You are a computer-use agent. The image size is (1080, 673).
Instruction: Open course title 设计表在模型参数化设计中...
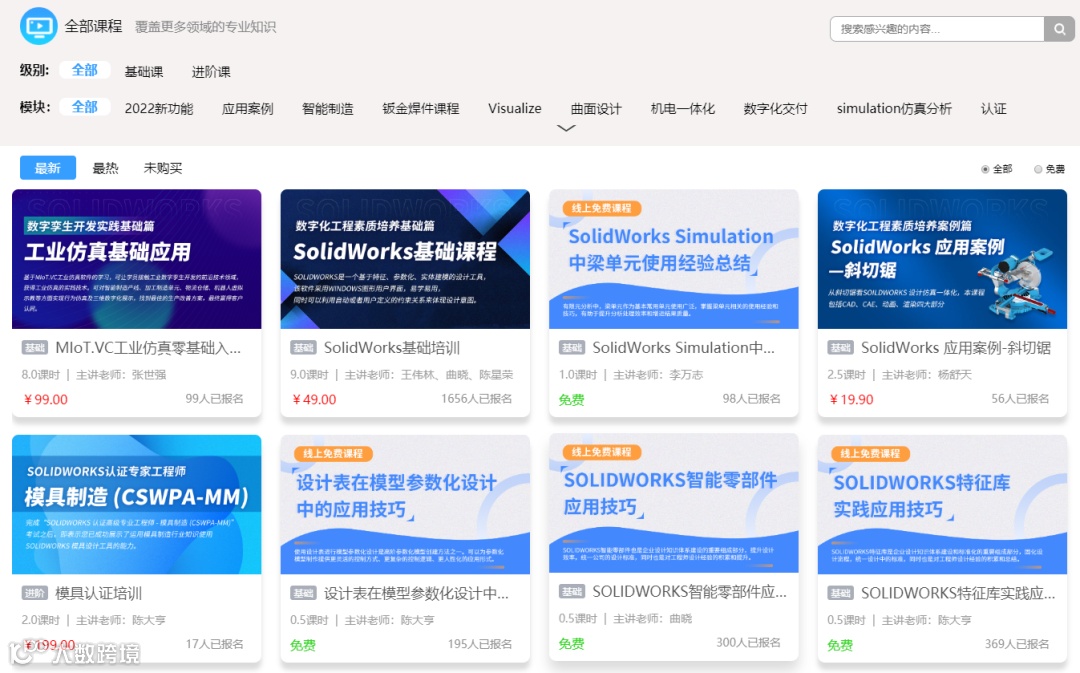pyautogui.click(x=416, y=593)
